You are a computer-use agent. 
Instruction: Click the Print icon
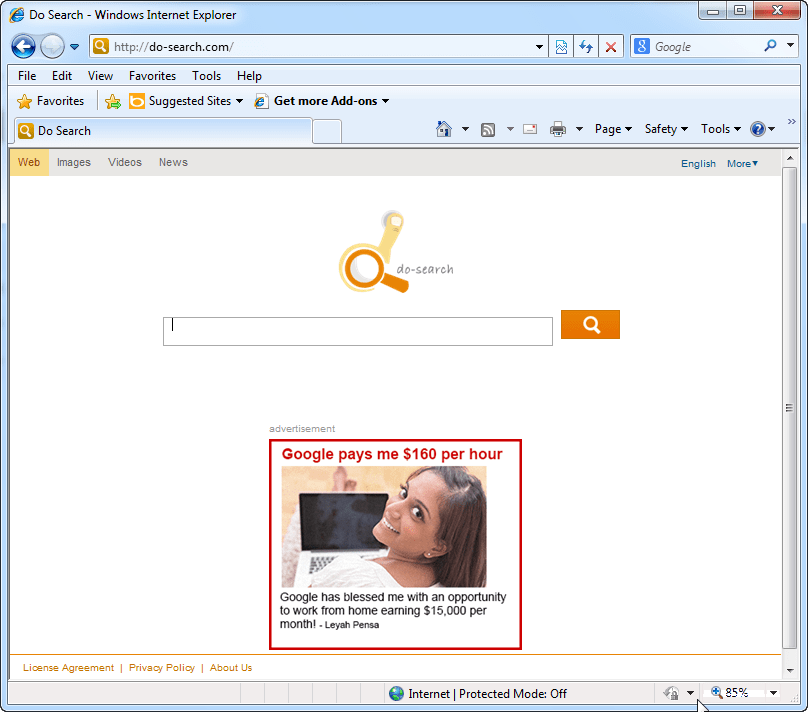[x=558, y=129]
